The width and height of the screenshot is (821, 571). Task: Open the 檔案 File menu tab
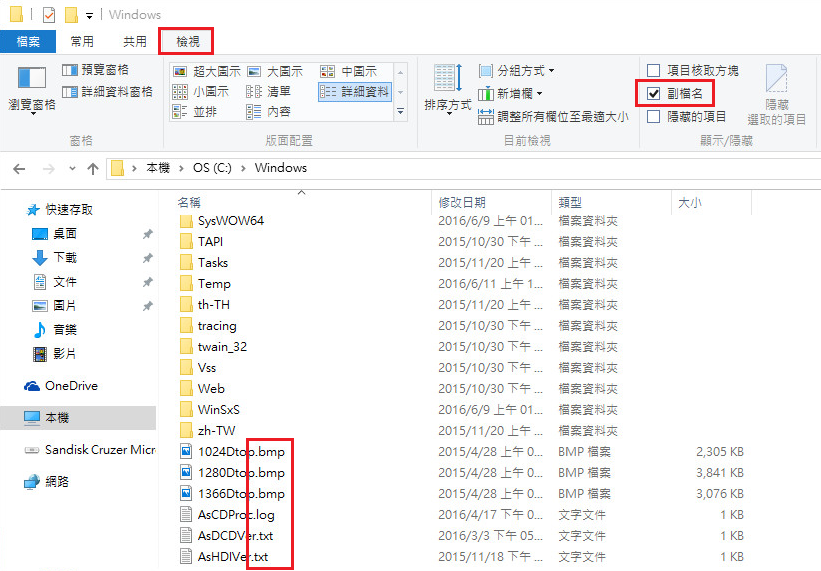(x=27, y=41)
